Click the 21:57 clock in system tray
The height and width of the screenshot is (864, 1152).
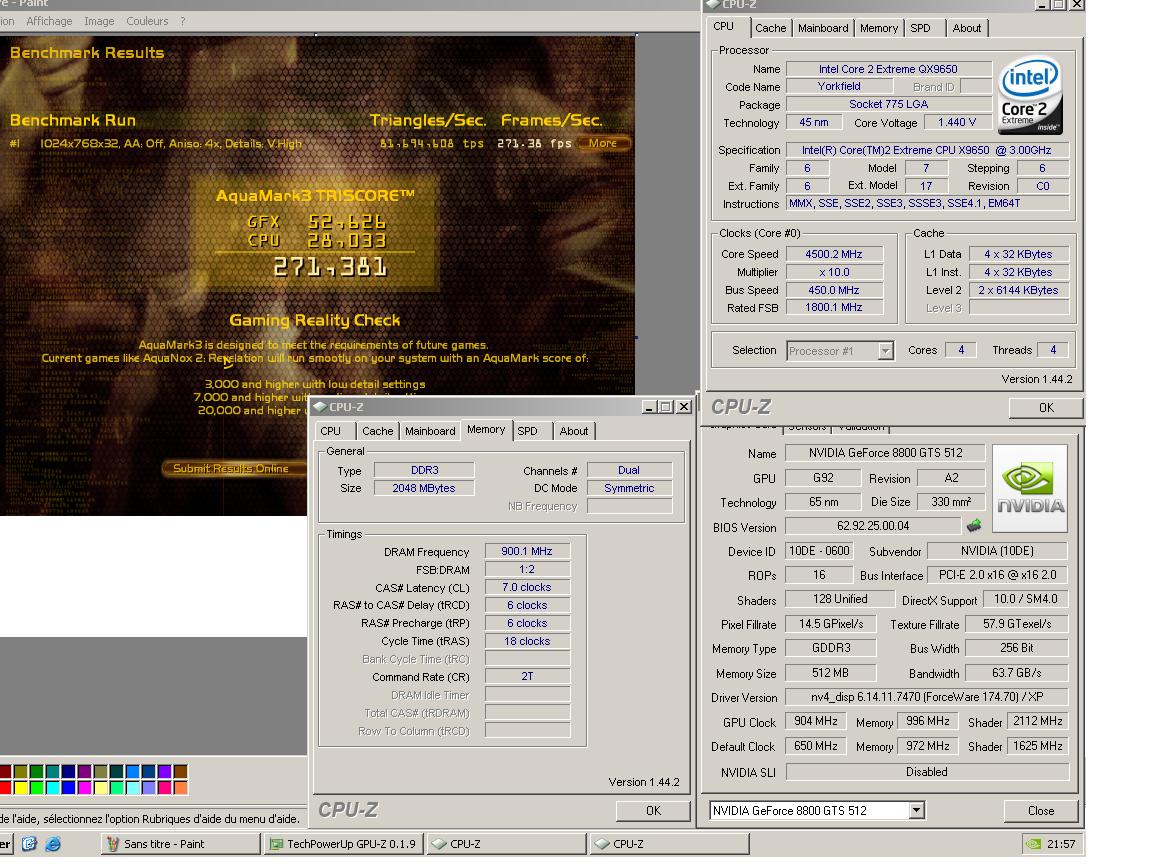pos(1061,844)
